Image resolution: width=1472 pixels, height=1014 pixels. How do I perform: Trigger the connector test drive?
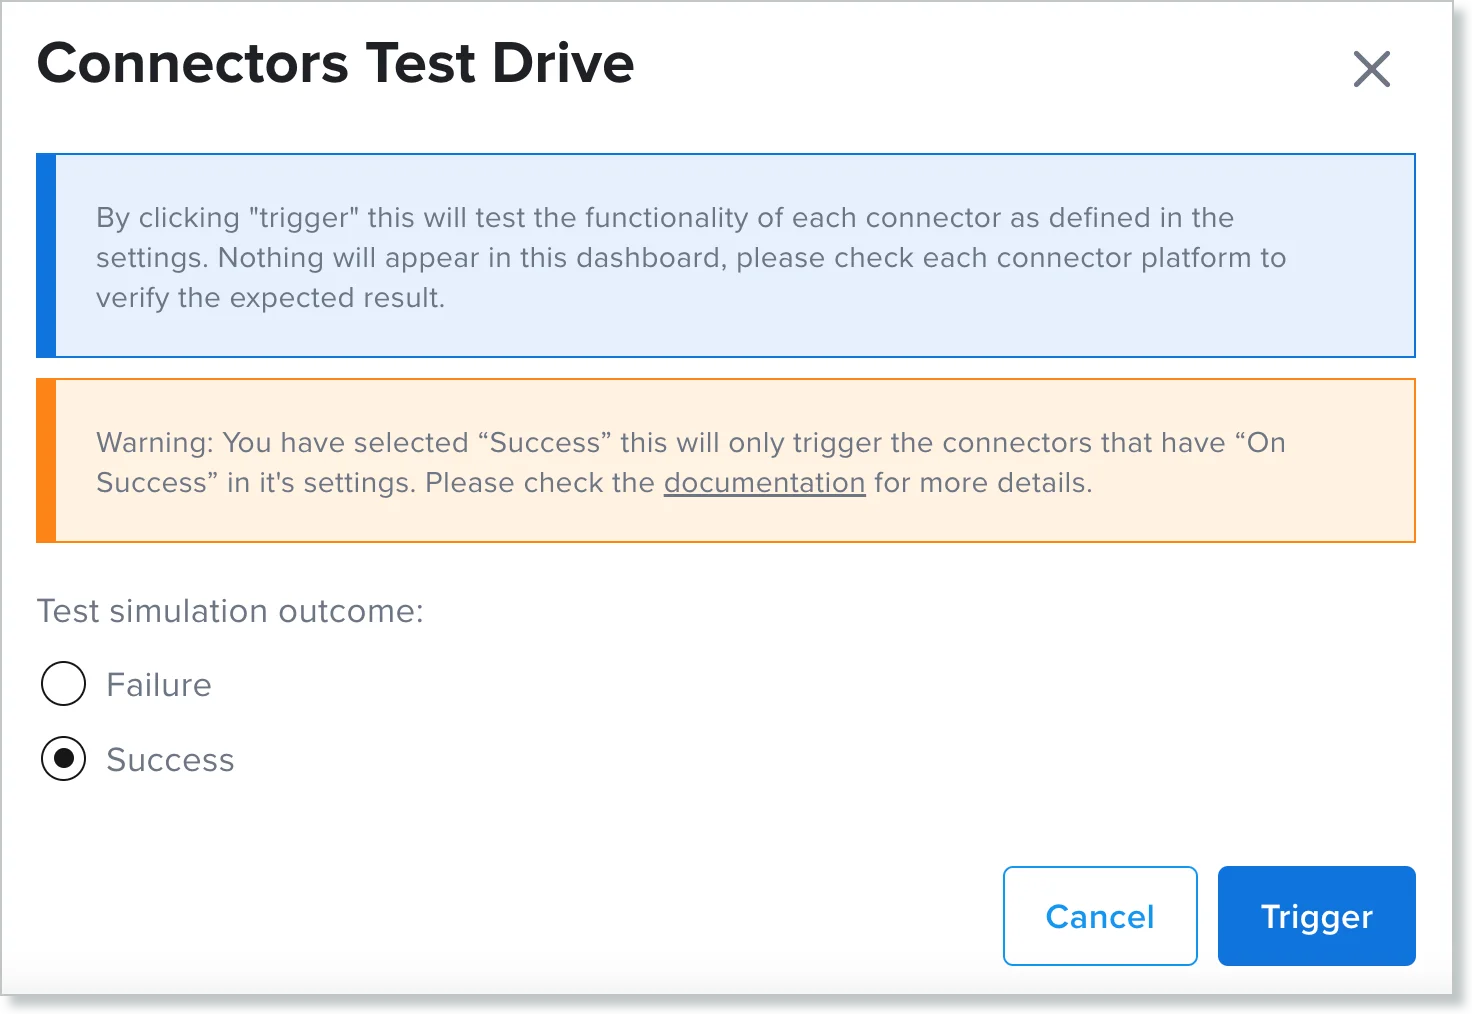(1315, 916)
